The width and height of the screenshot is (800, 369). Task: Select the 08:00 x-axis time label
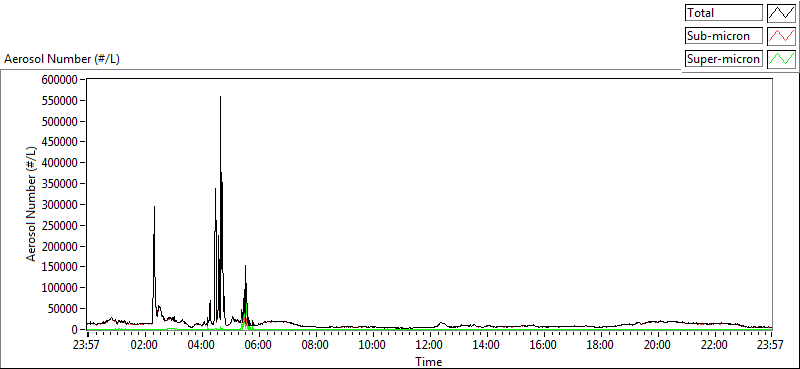pos(315,345)
